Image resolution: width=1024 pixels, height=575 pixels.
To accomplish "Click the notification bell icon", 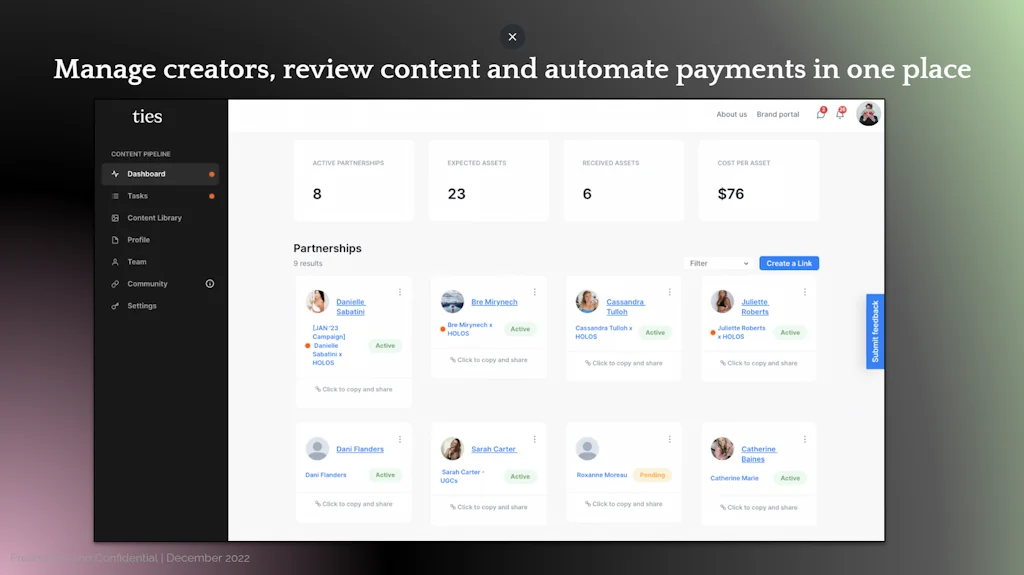I will pyautogui.click(x=840, y=114).
